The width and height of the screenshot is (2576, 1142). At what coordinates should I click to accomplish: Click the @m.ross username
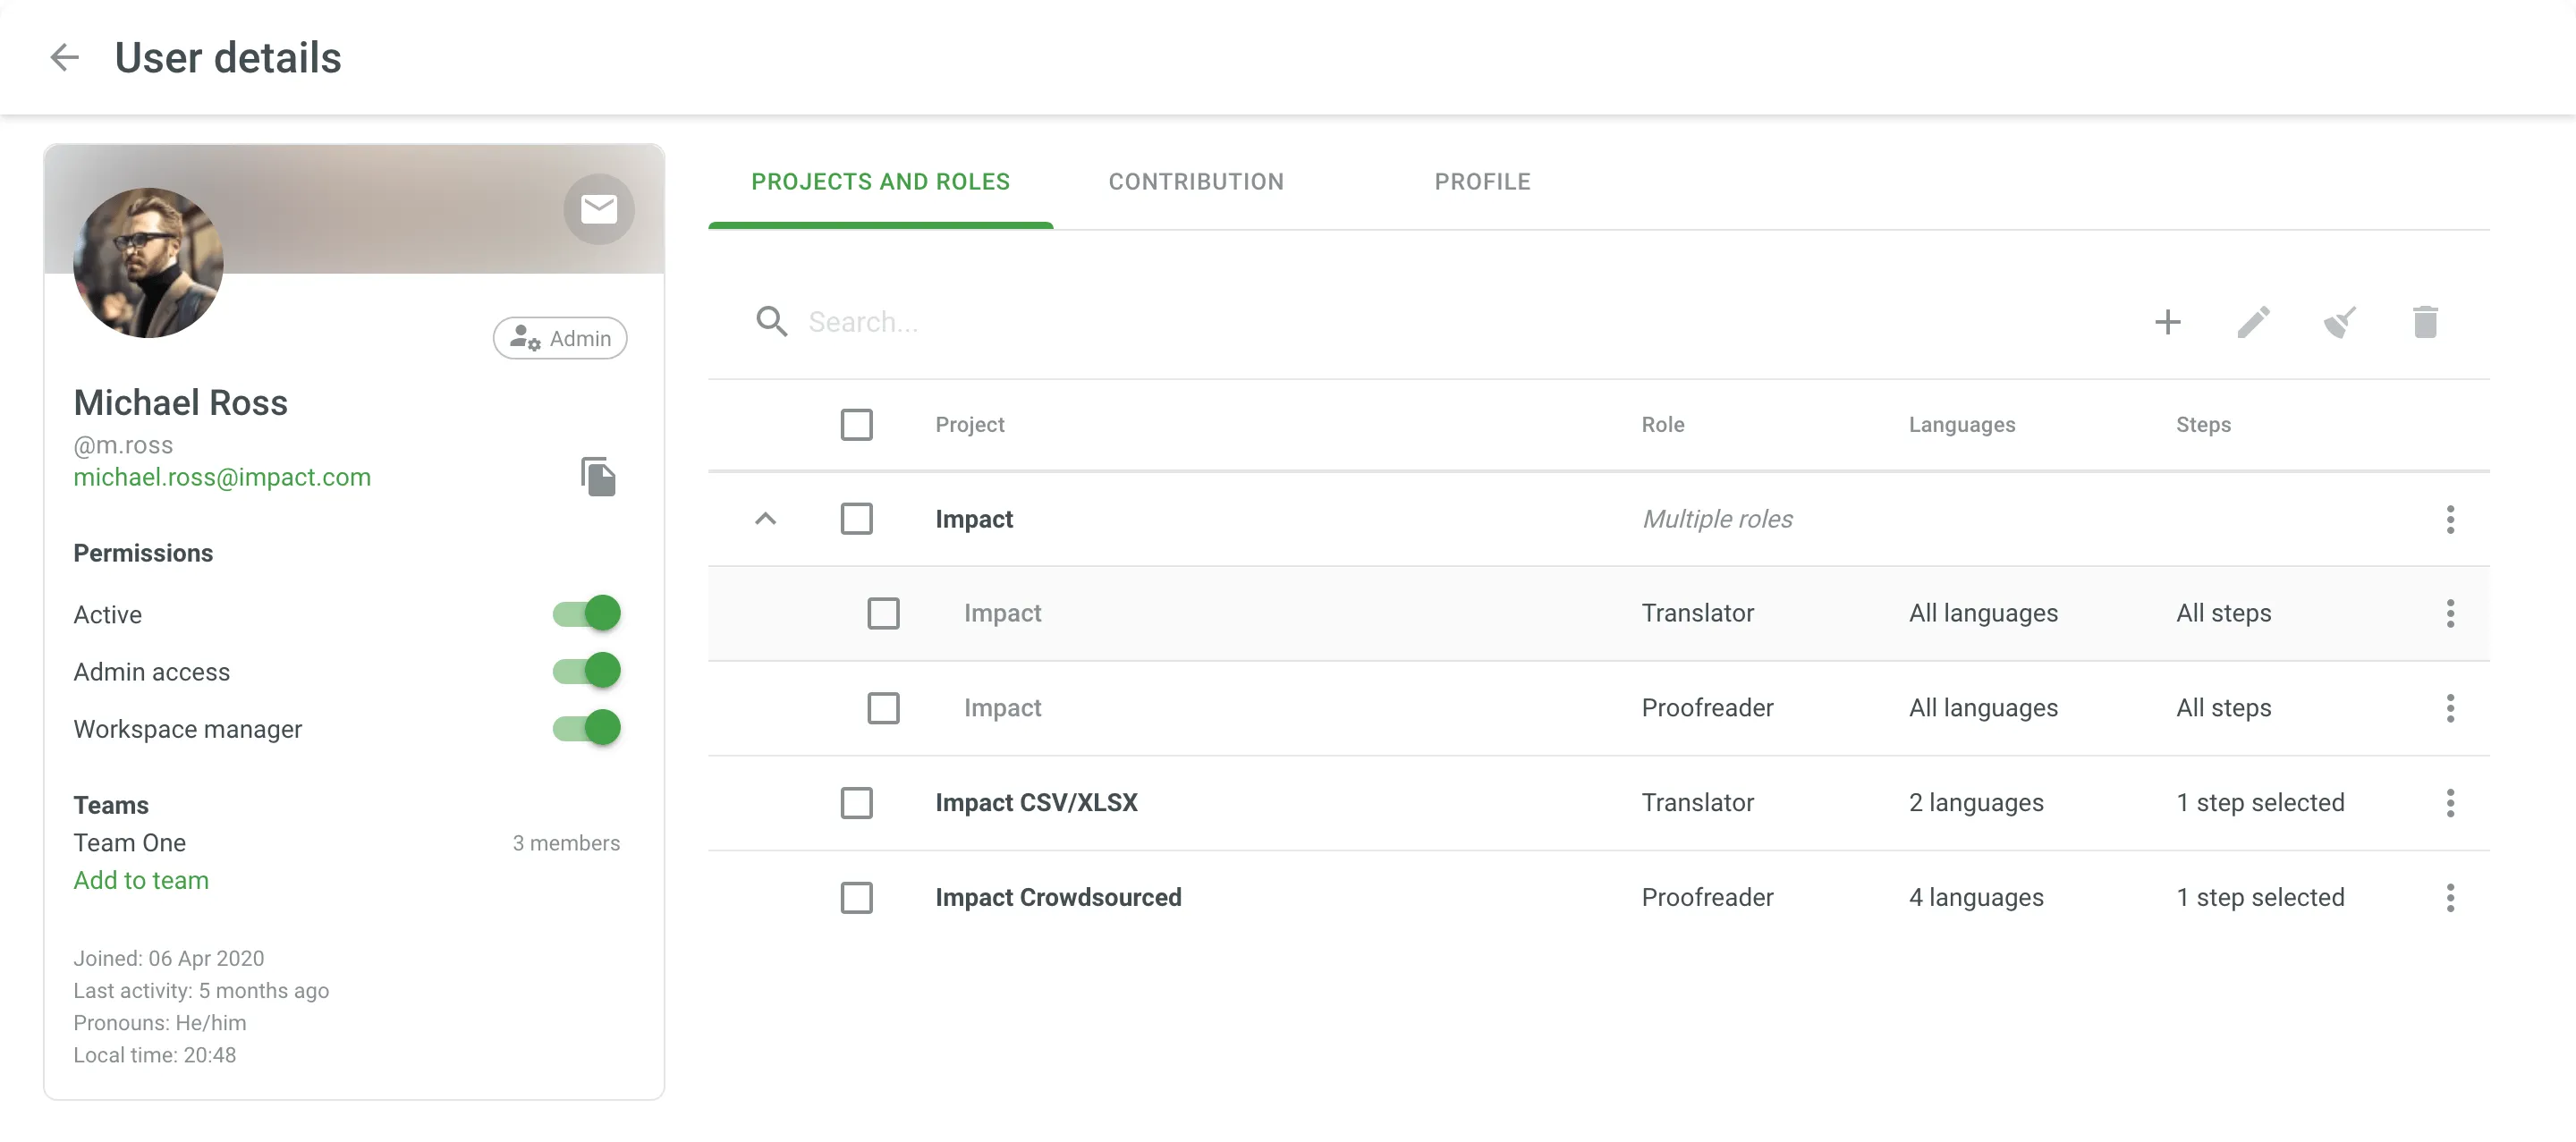click(123, 445)
